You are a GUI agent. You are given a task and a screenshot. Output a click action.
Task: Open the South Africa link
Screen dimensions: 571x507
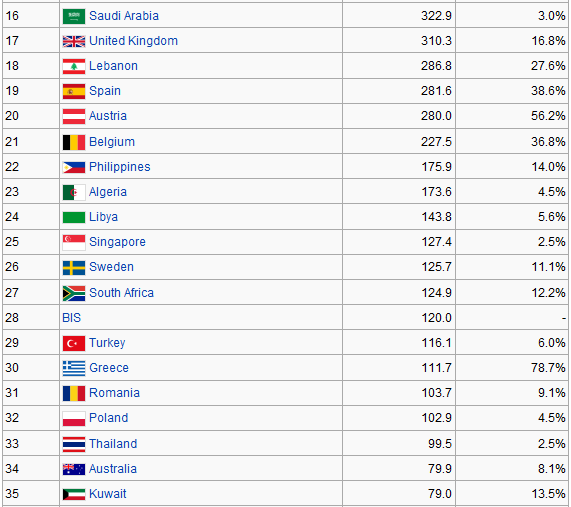(x=121, y=293)
